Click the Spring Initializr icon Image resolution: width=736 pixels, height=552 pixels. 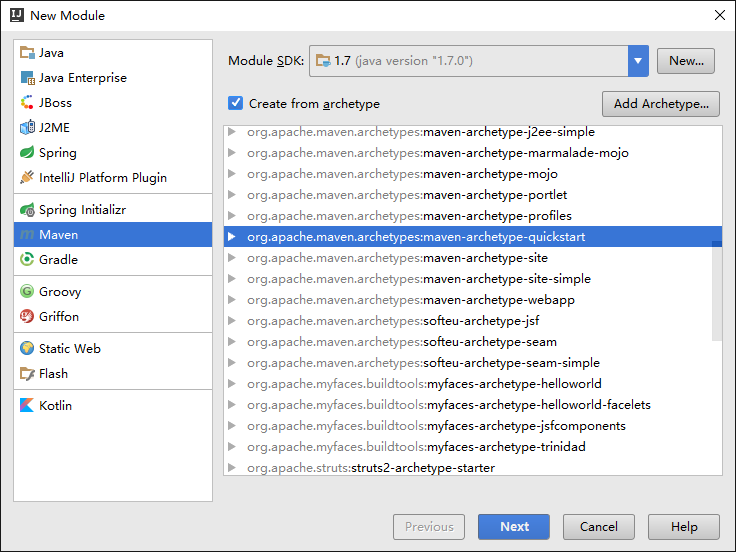point(28,210)
